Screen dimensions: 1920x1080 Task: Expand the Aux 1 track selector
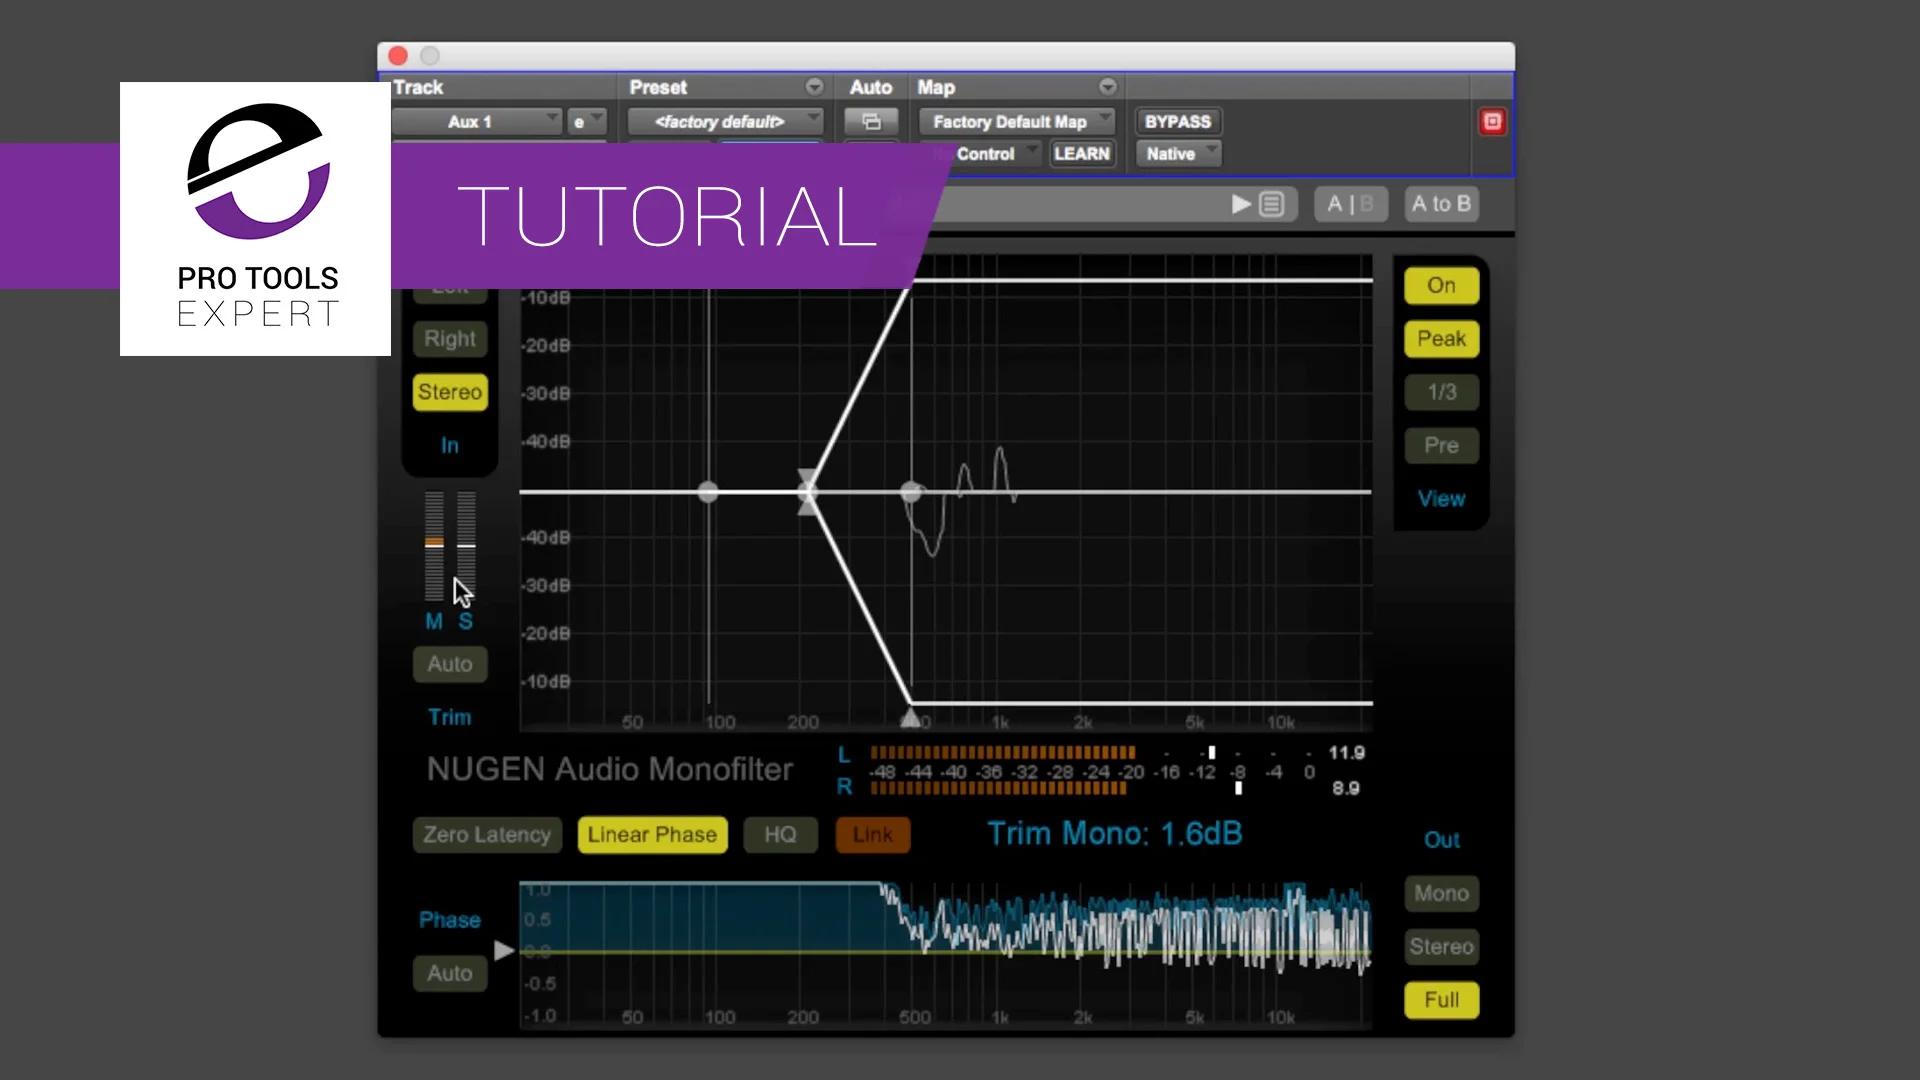[478, 121]
